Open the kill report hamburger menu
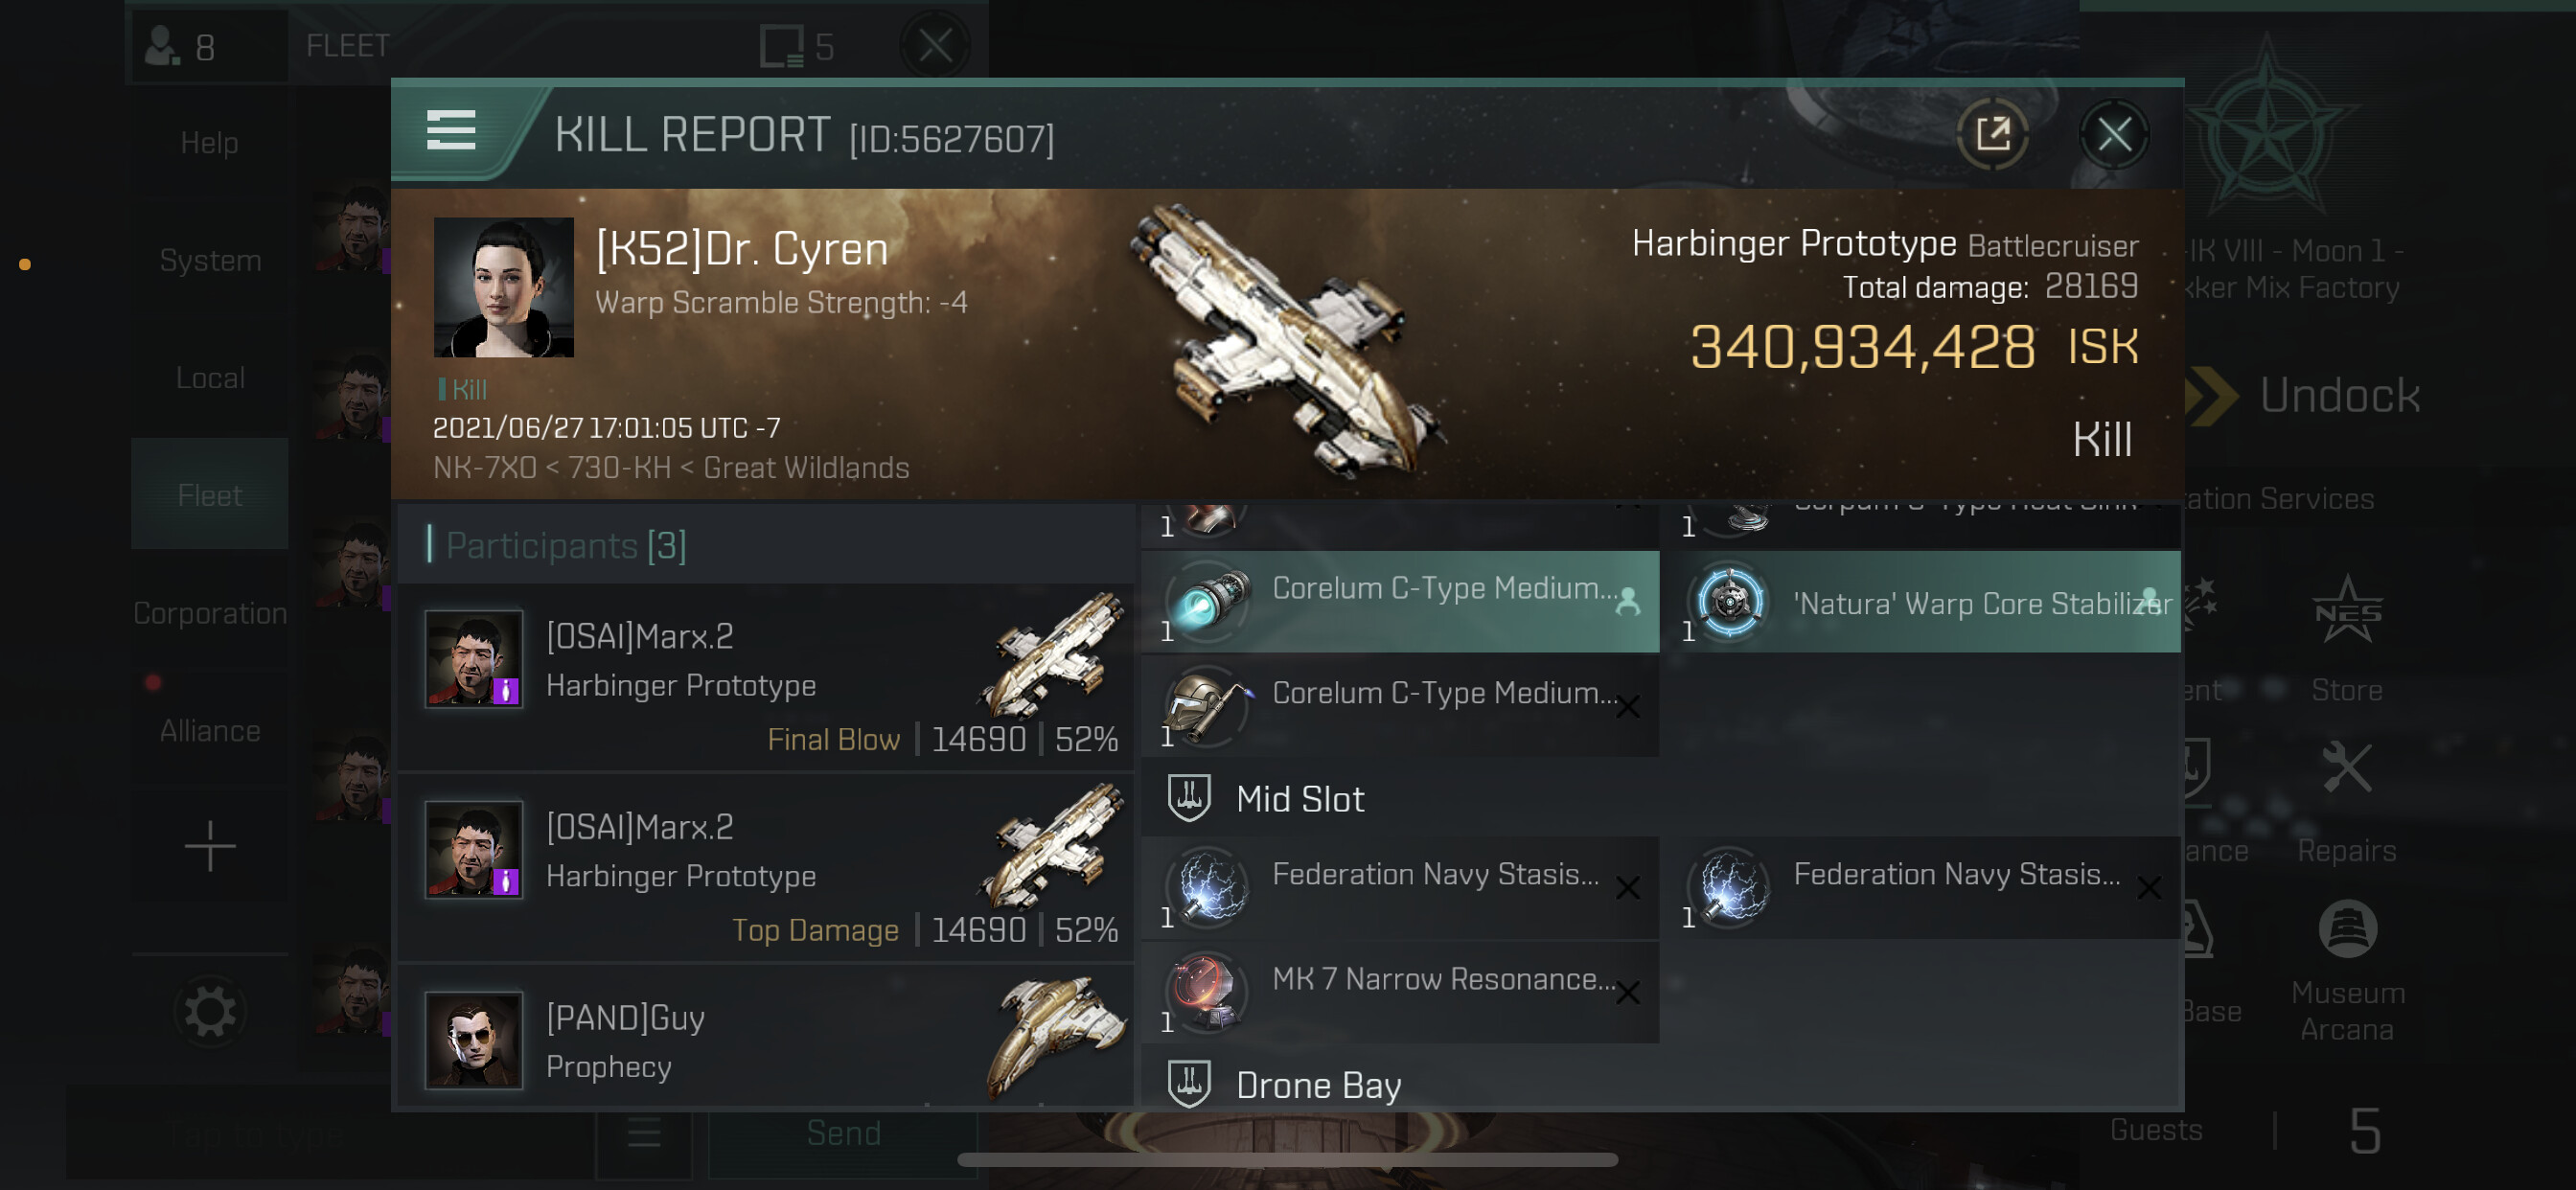 pos(451,131)
